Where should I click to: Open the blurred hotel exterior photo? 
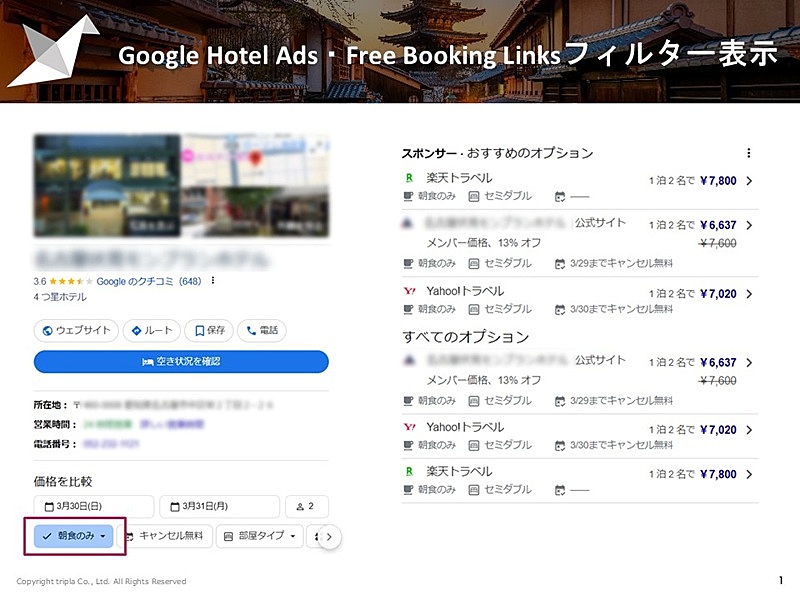(107, 186)
